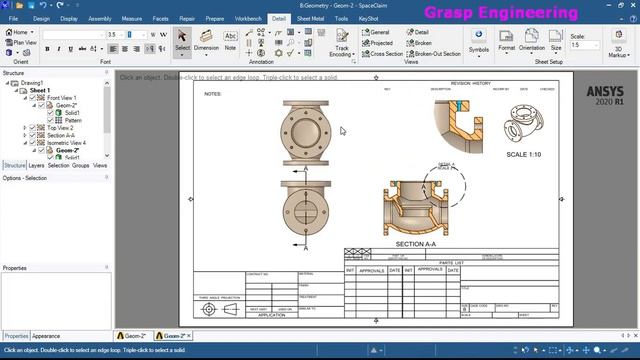This screenshot has height=360, width=640.
Task: Apply underline formatting
Action: (71, 49)
